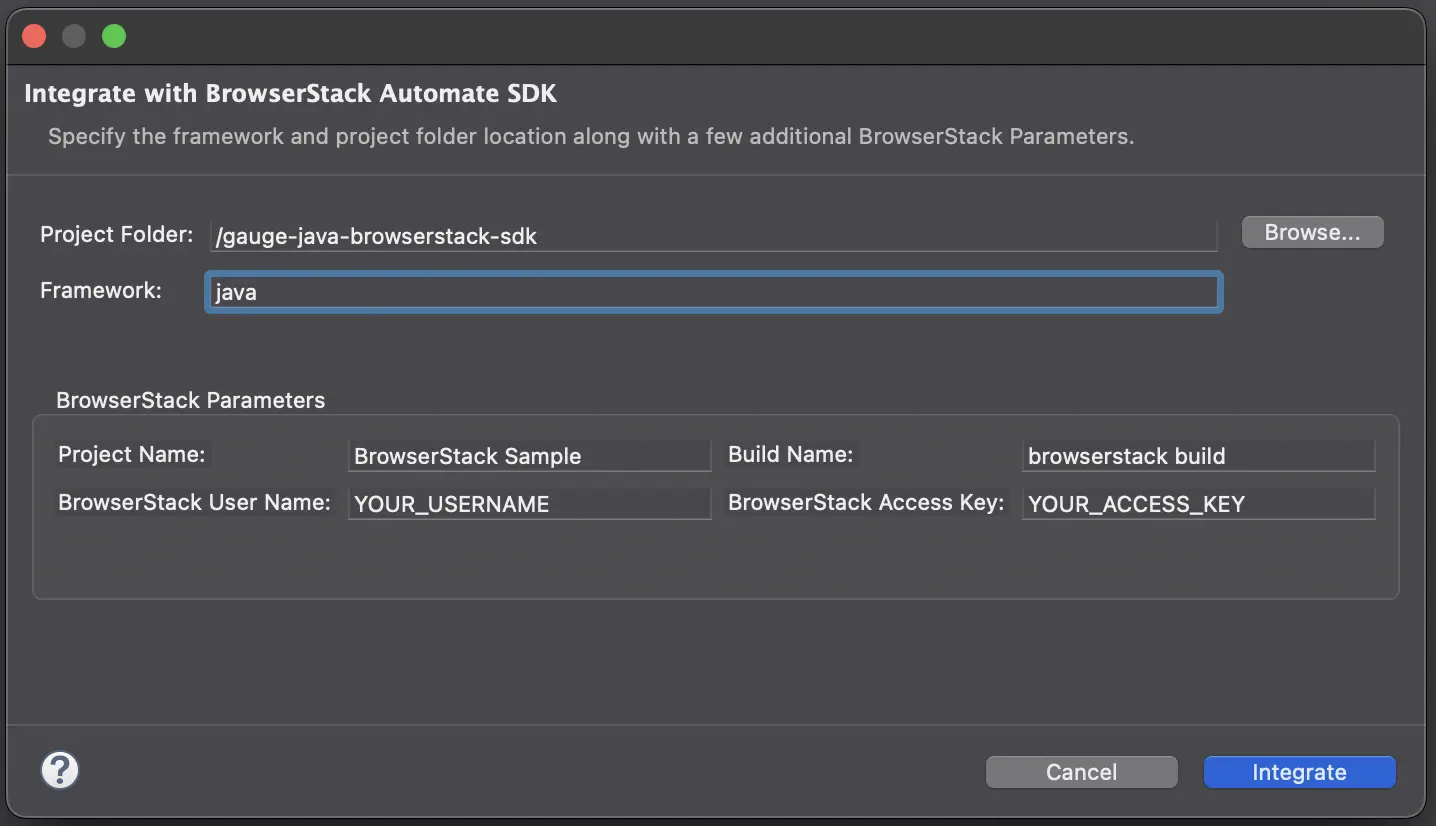The height and width of the screenshot is (826, 1436).
Task: Browse for a project folder
Action: click(1312, 232)
